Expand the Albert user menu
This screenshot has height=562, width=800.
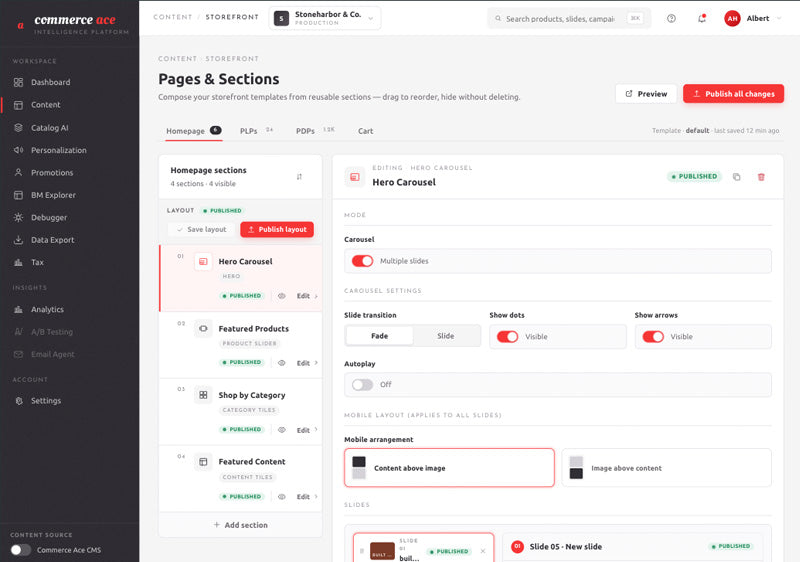[x=753, y=18]
